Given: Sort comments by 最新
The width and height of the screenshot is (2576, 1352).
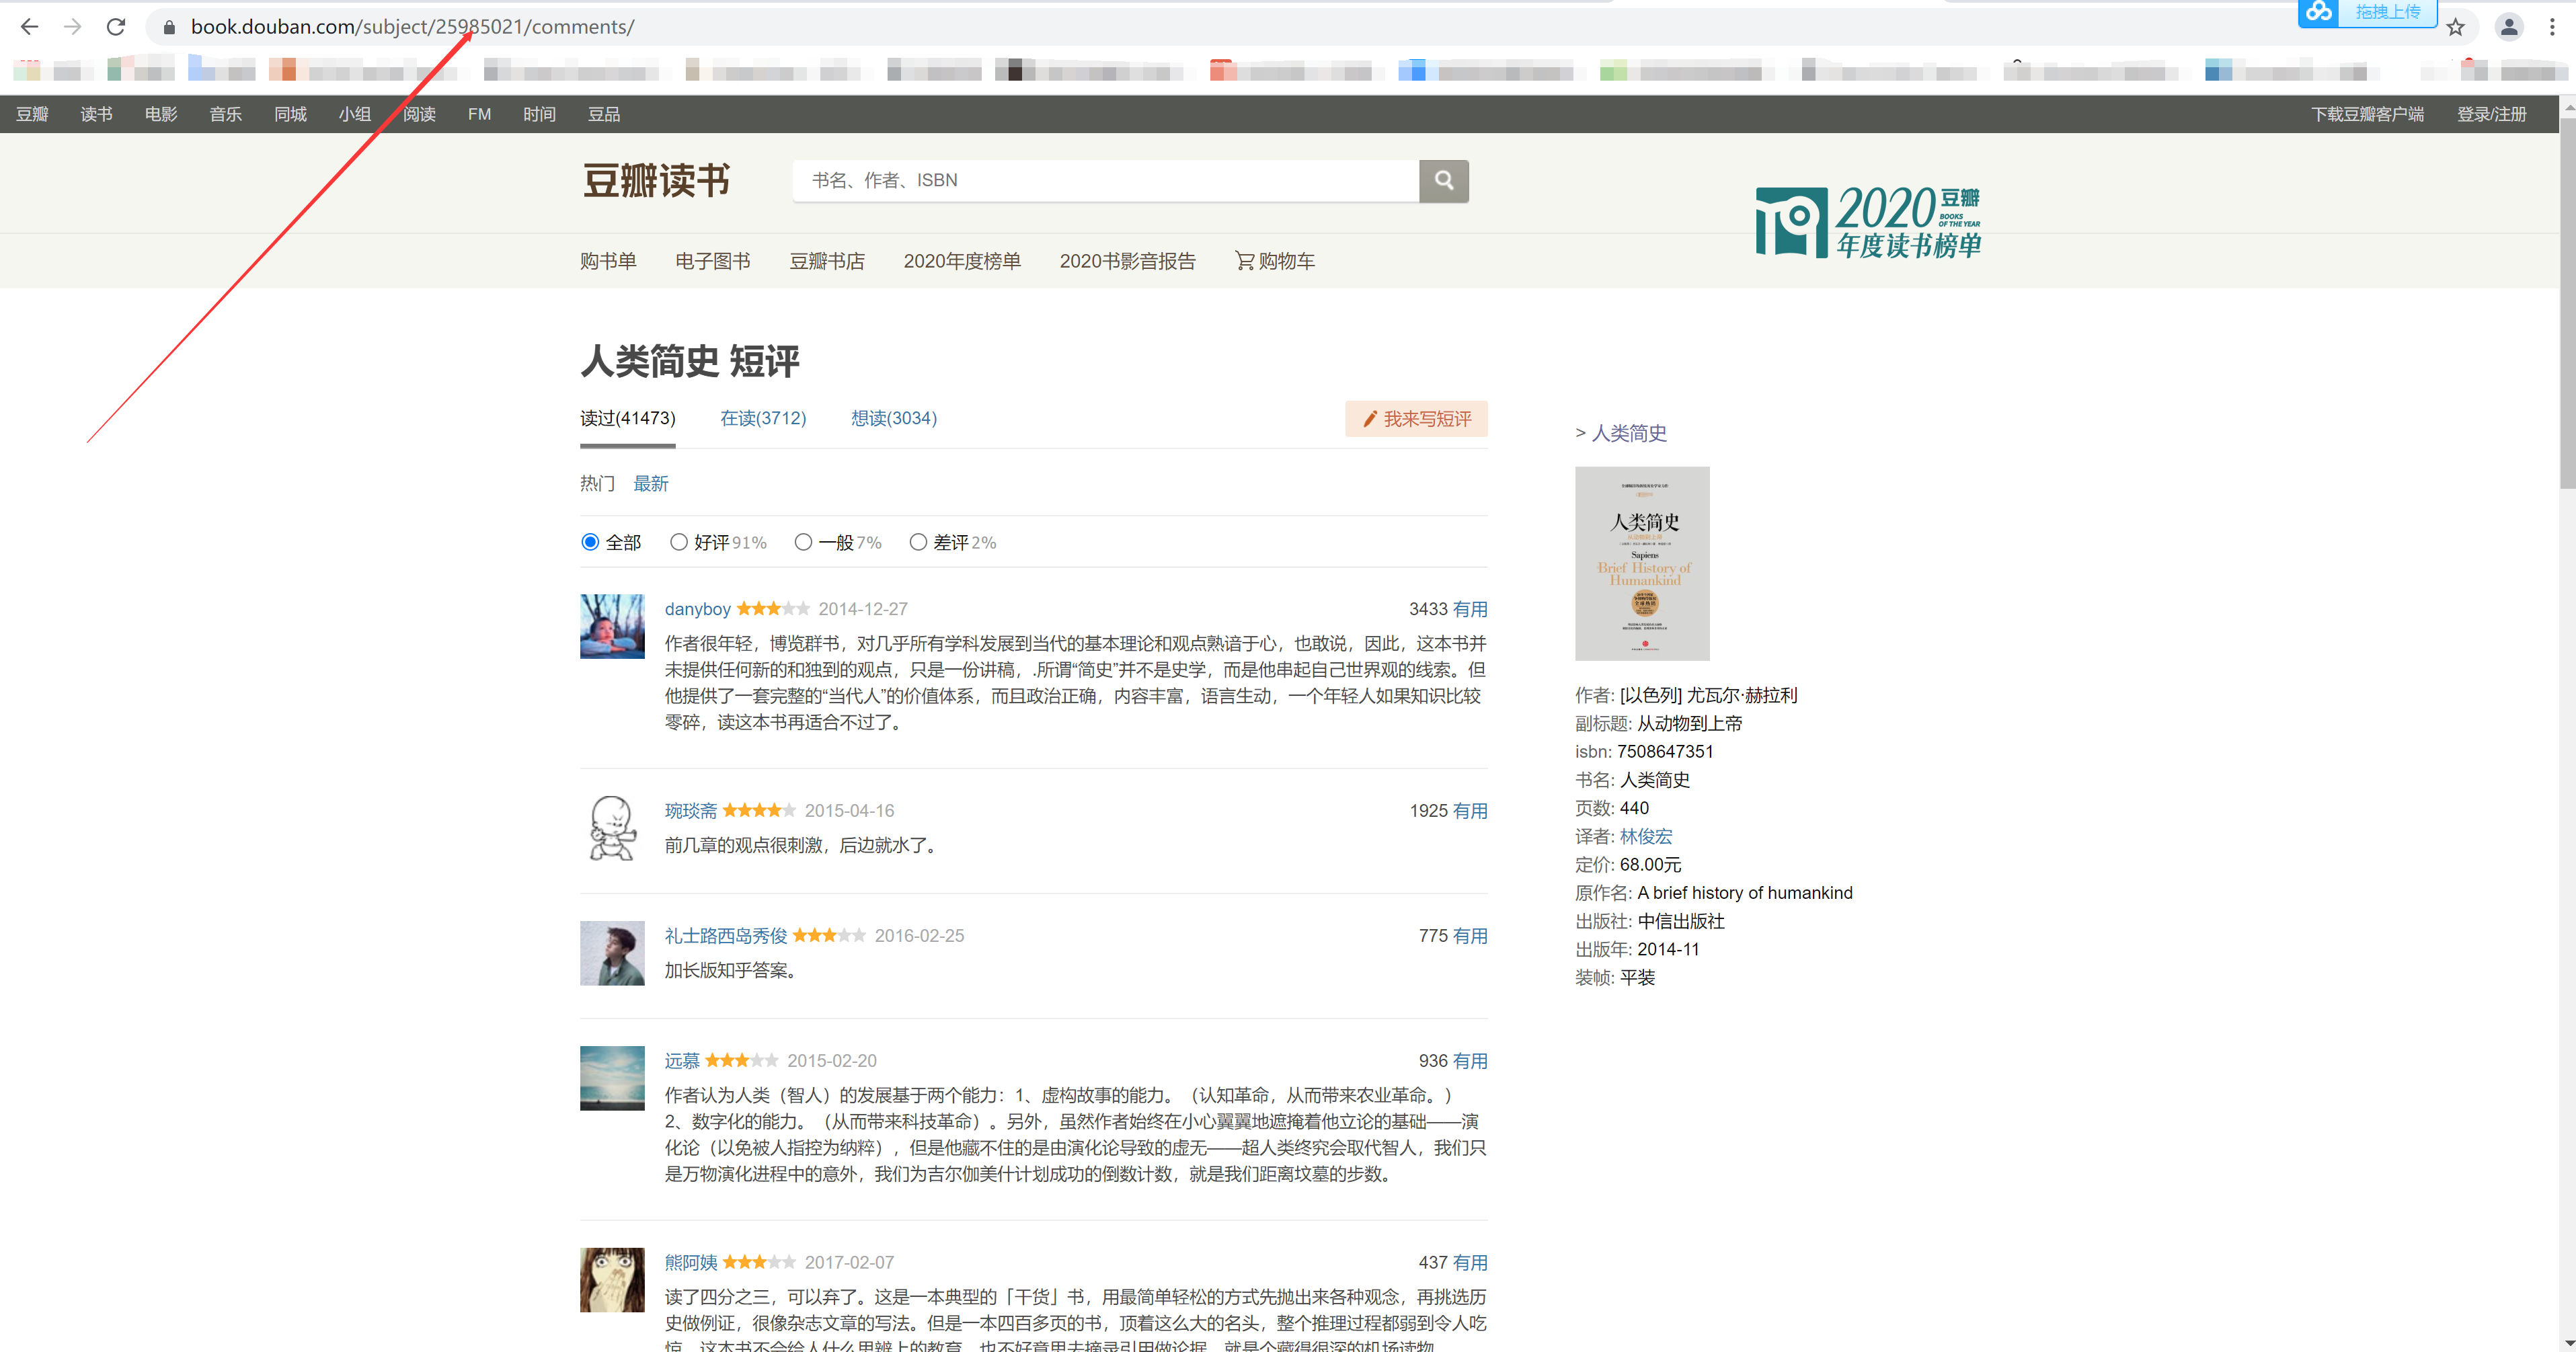Looking at the screenshot, I should [x=650, y=484].
